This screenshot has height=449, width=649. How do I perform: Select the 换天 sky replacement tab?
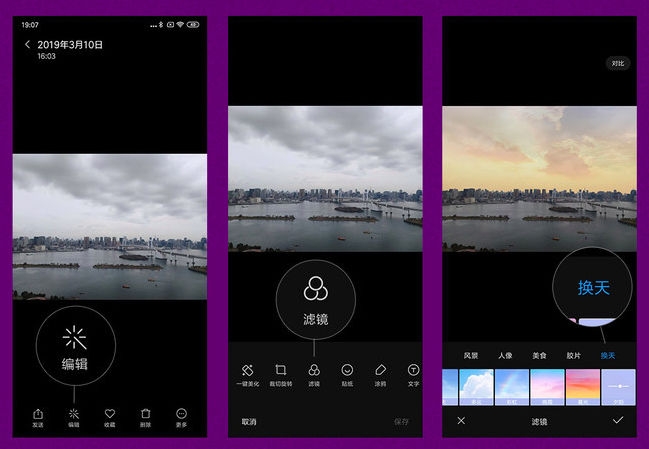608,355
